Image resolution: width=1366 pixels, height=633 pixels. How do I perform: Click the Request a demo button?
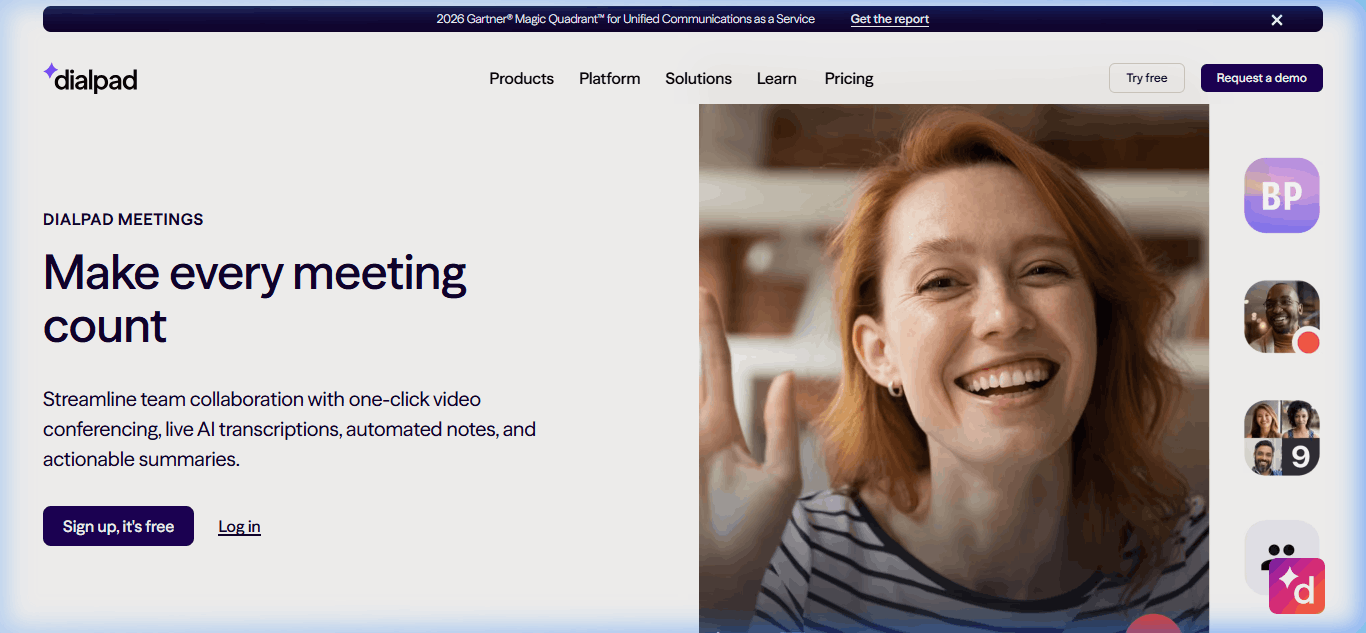tap(1261, 78)
